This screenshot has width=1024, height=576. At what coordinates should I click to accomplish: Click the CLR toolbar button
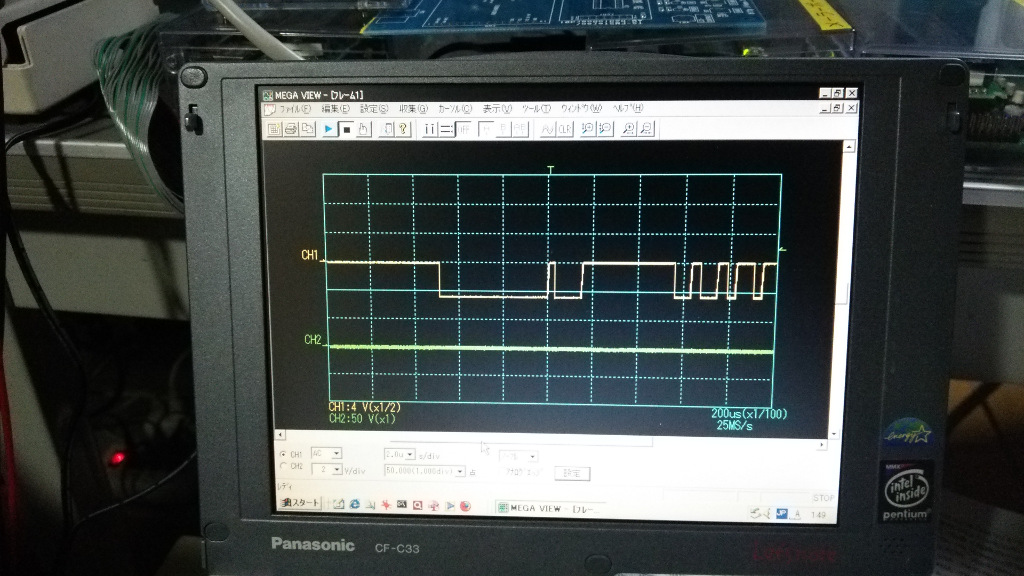tap(565, 129)
